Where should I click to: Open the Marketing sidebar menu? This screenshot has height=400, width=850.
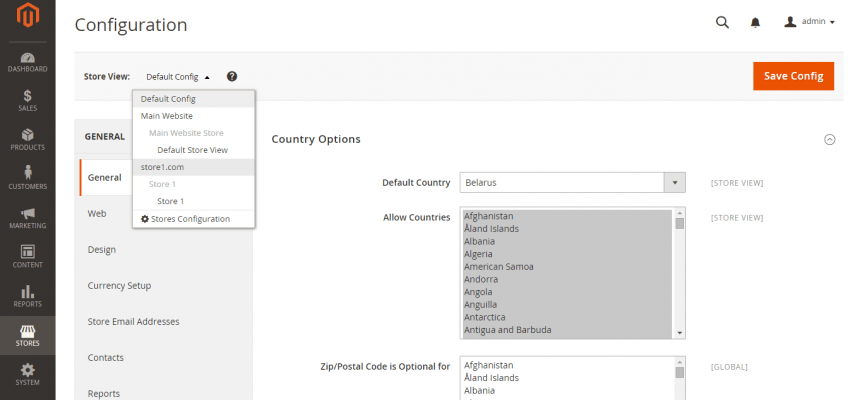[28, 218]
